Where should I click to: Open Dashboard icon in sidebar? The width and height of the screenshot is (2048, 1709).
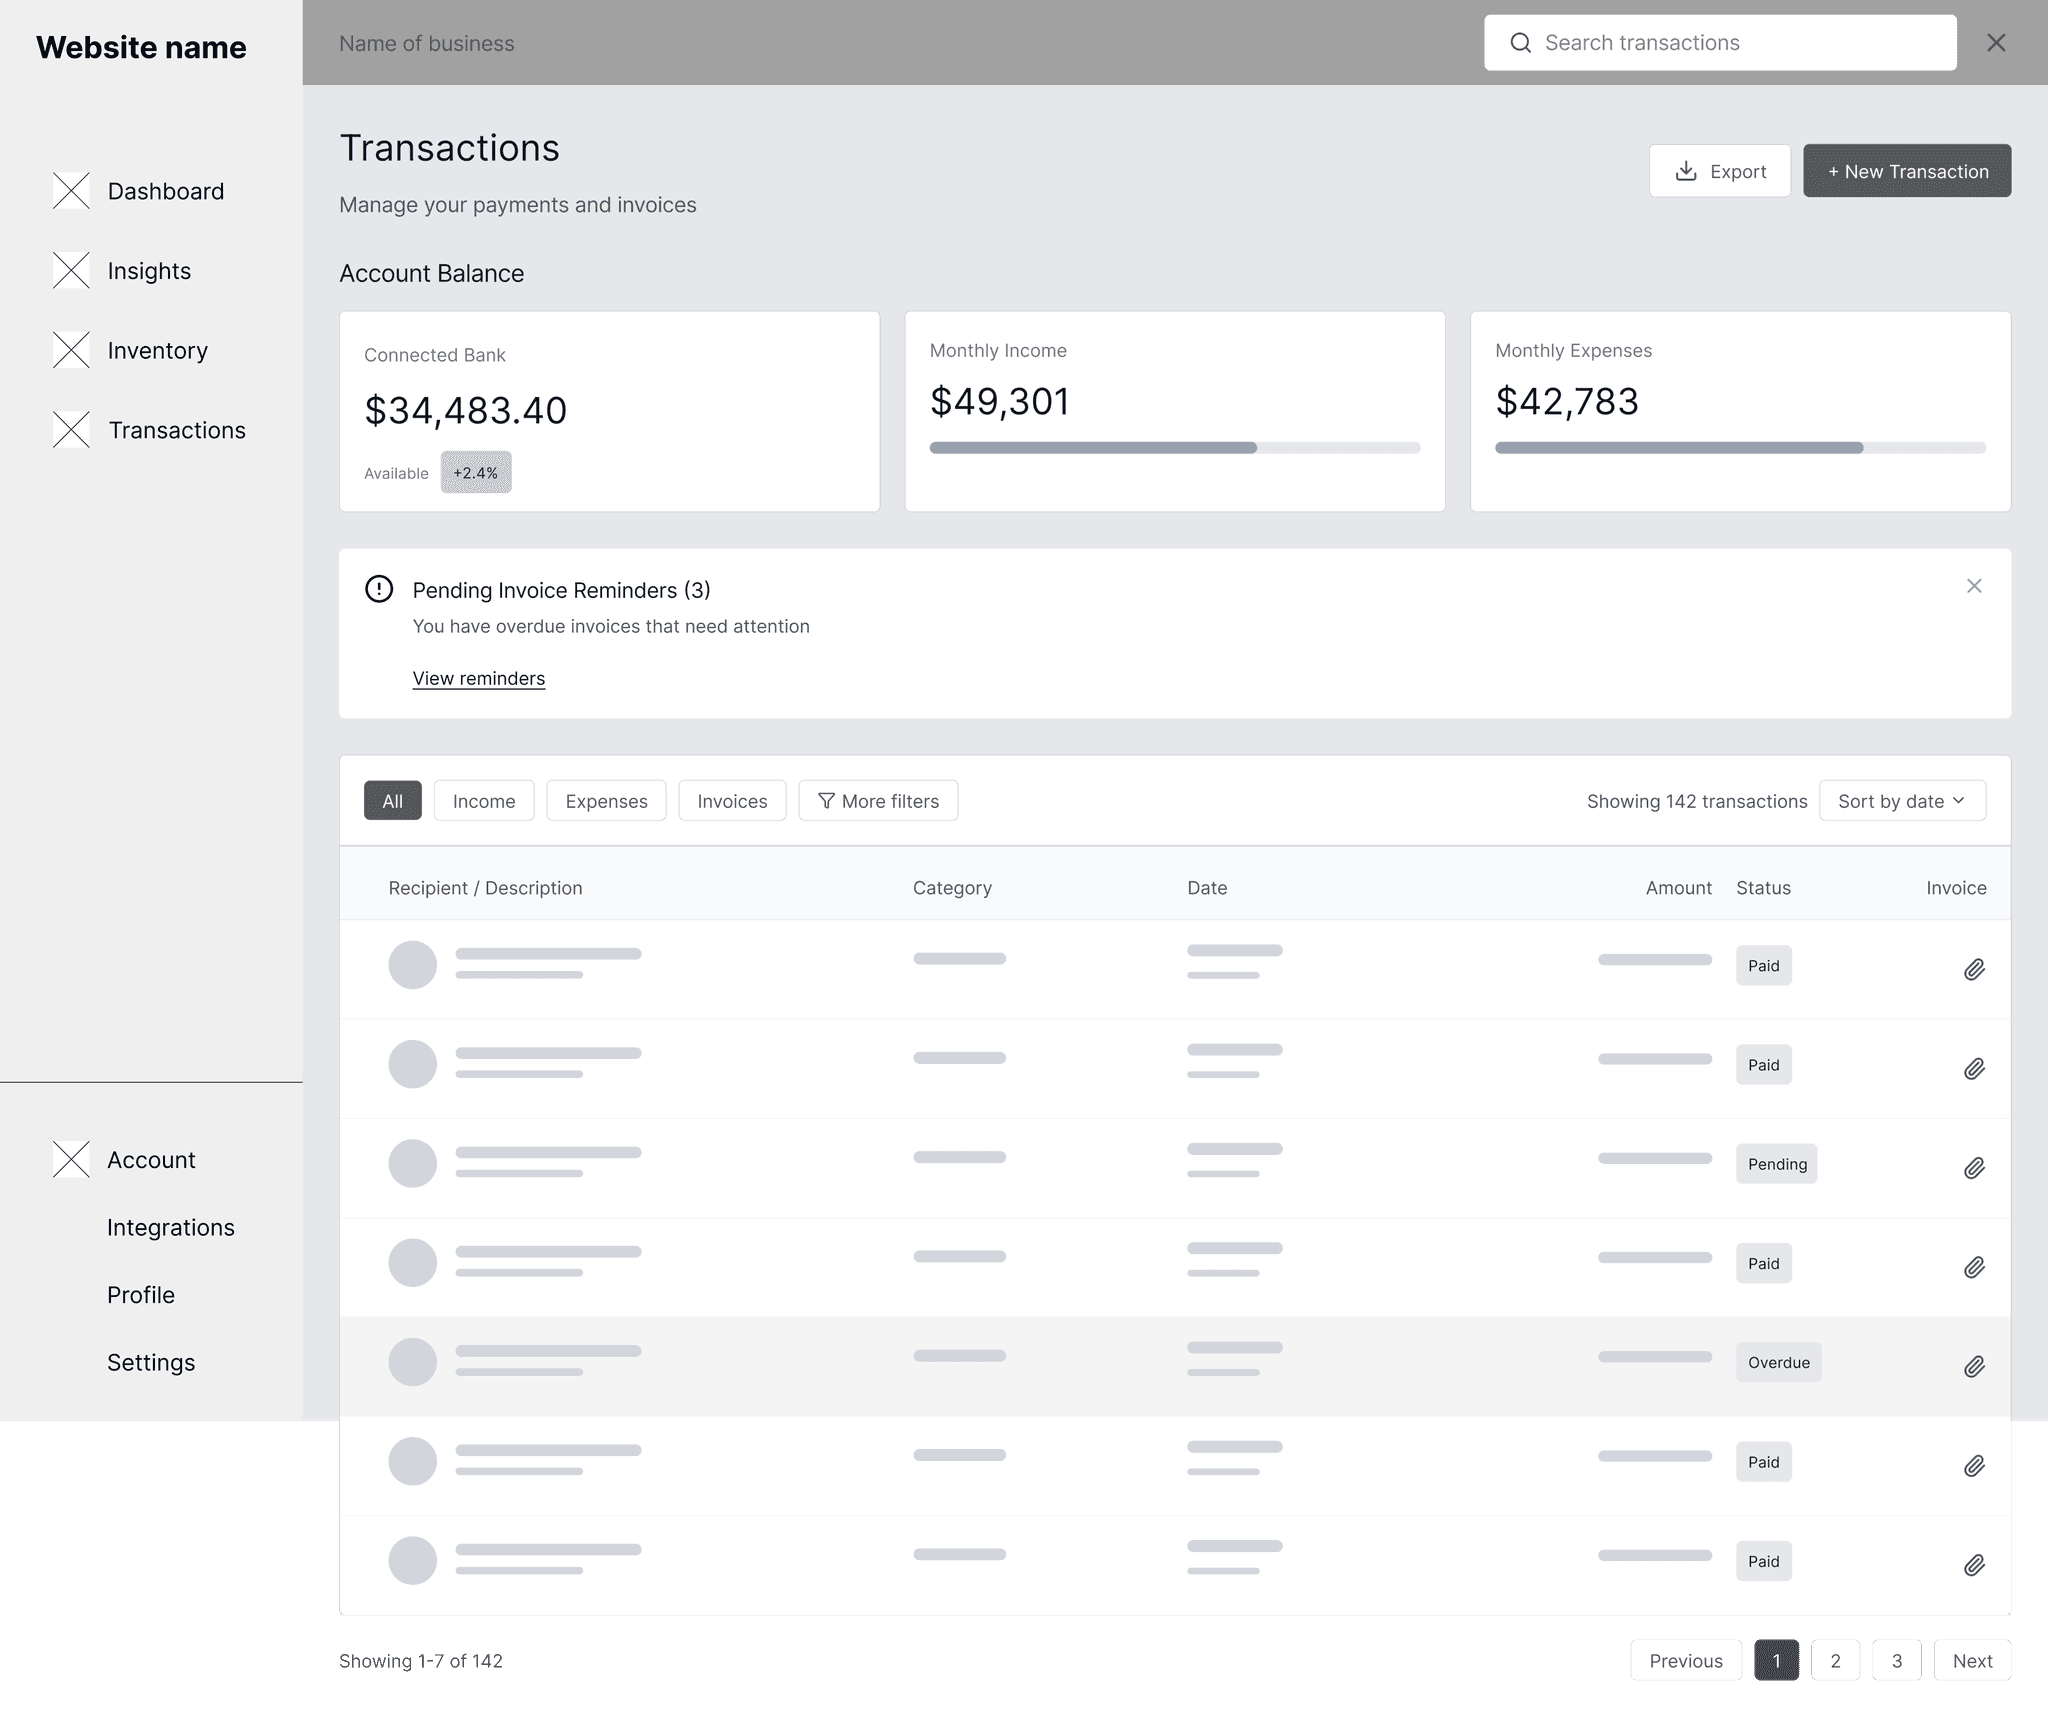(71, 191)
